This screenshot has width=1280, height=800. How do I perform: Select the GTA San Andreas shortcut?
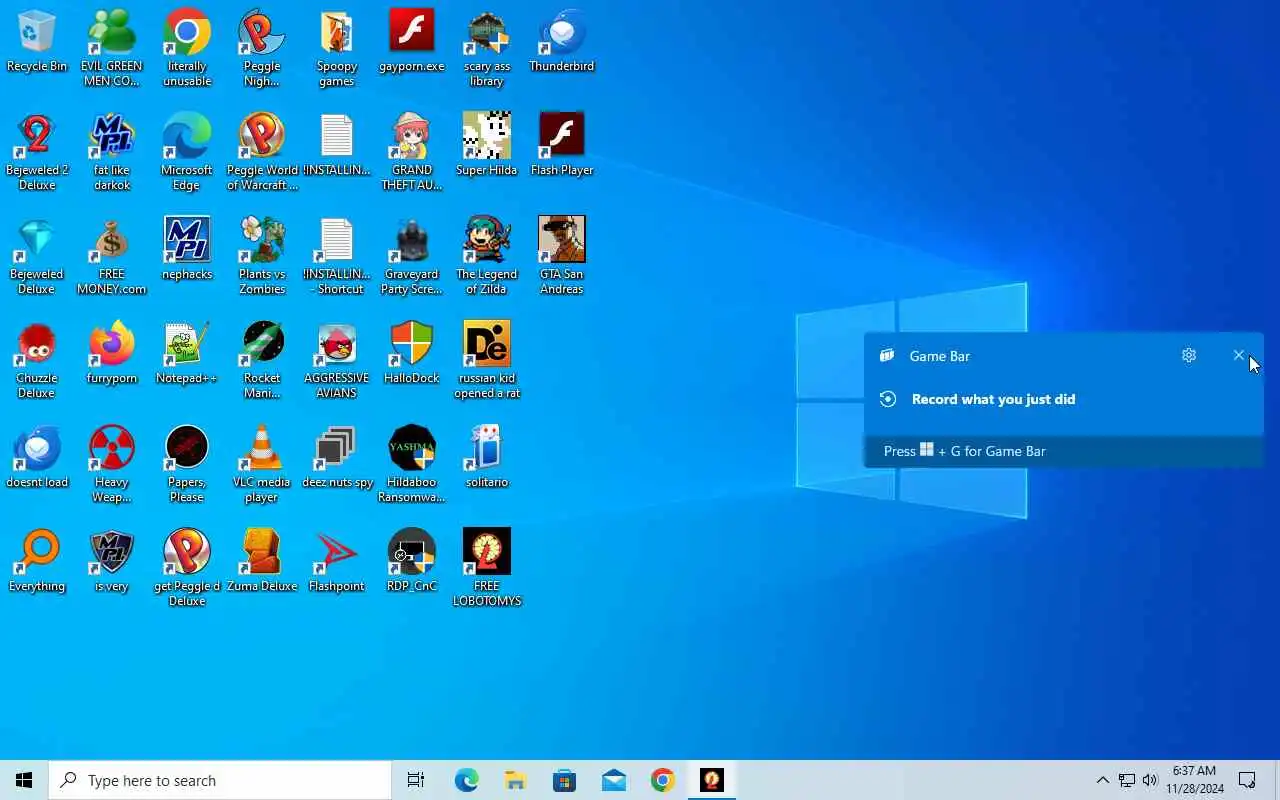[562, 257]
